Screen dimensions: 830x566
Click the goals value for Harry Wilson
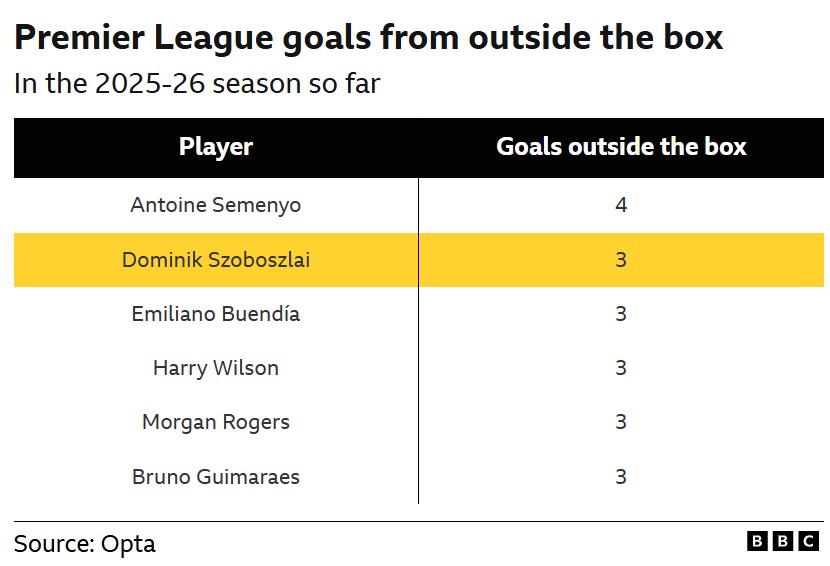(x=621, y=368)
